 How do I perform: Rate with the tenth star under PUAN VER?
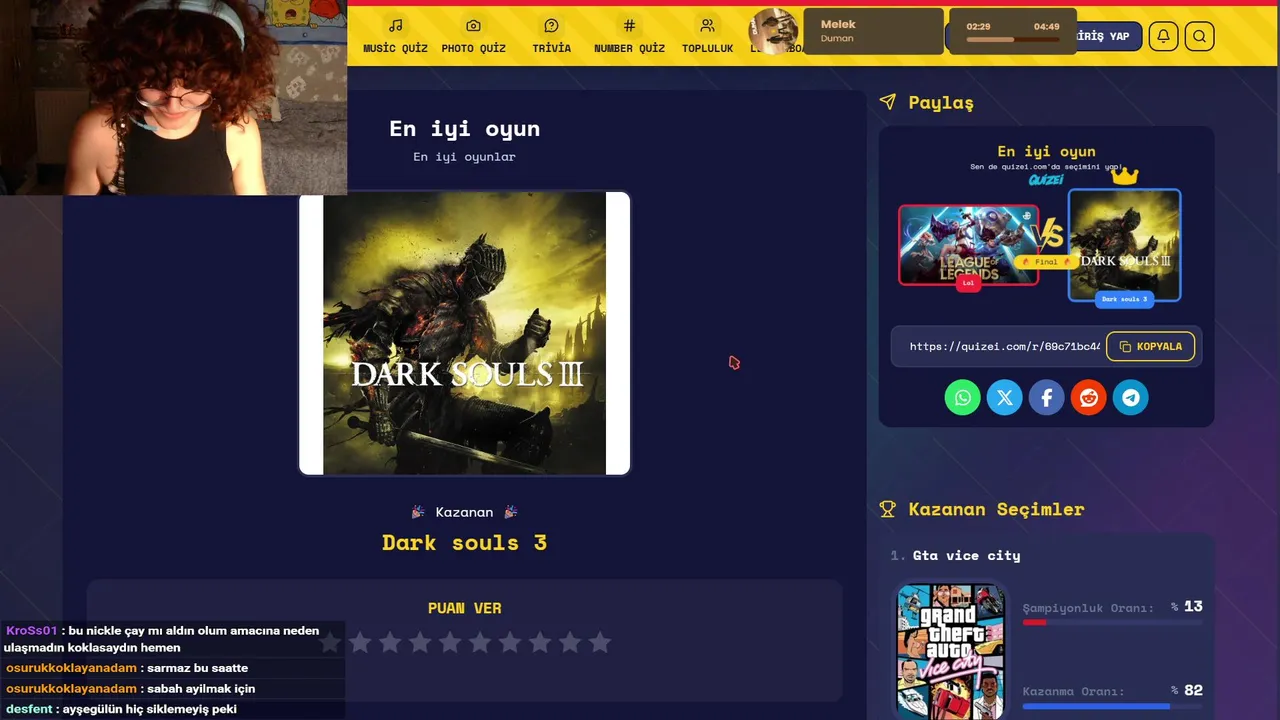[599, 642]
